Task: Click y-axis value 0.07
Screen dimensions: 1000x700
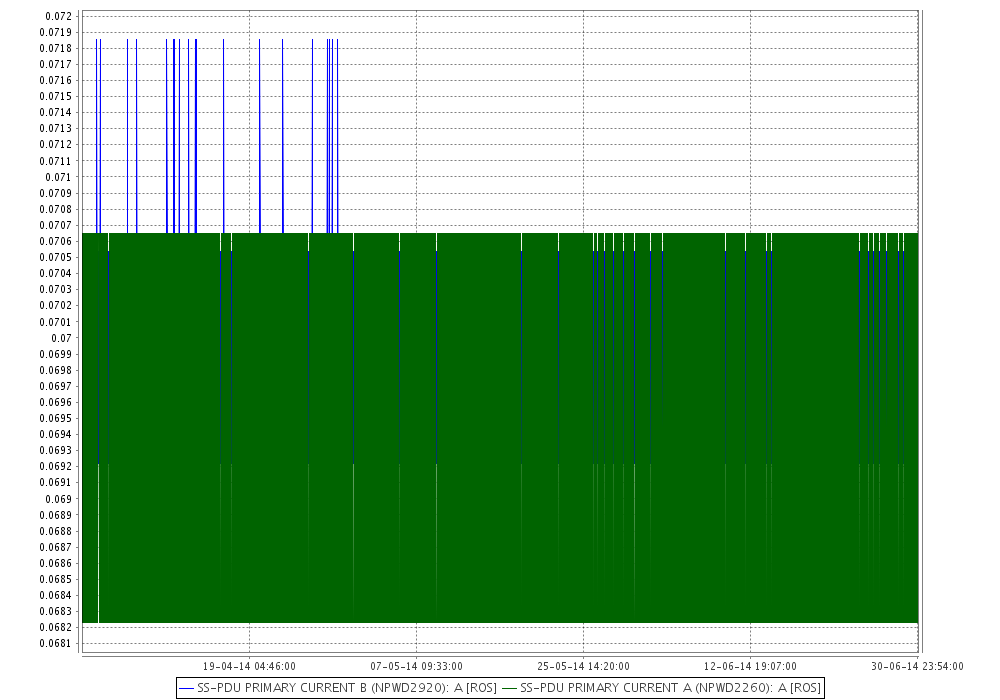Action: (61, 338)
